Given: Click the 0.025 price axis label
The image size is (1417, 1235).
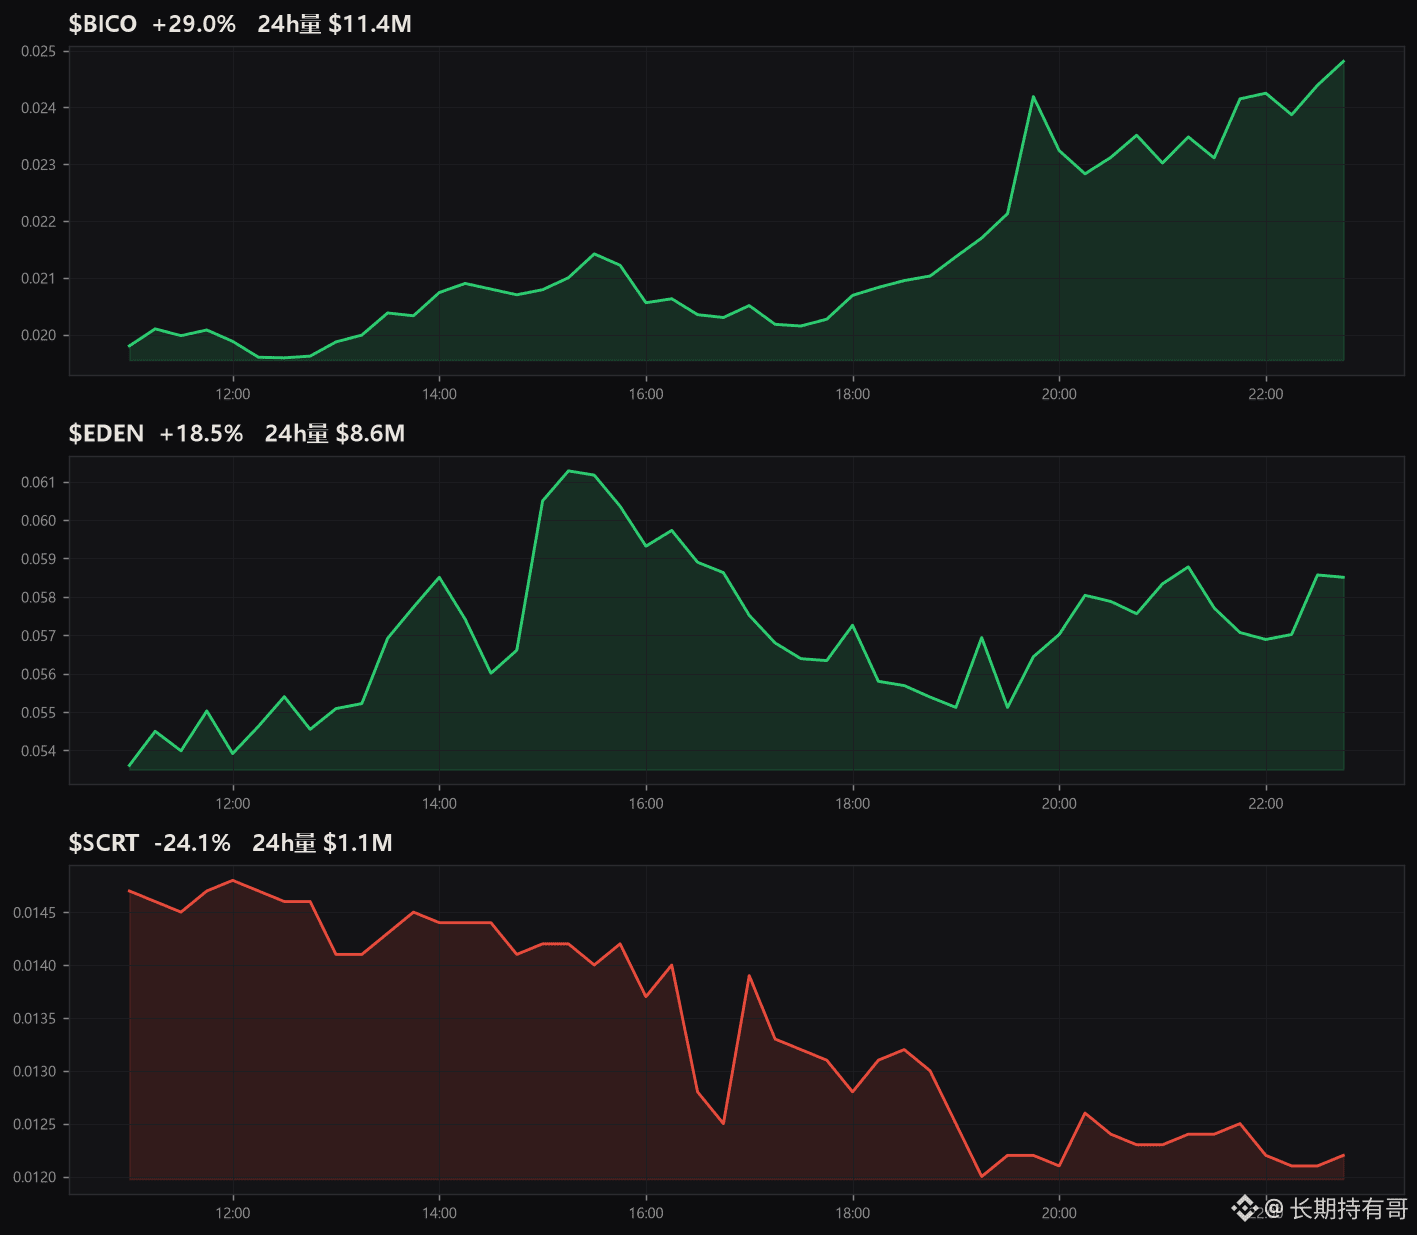Looking at the screenshot, I should coord(39,51).
